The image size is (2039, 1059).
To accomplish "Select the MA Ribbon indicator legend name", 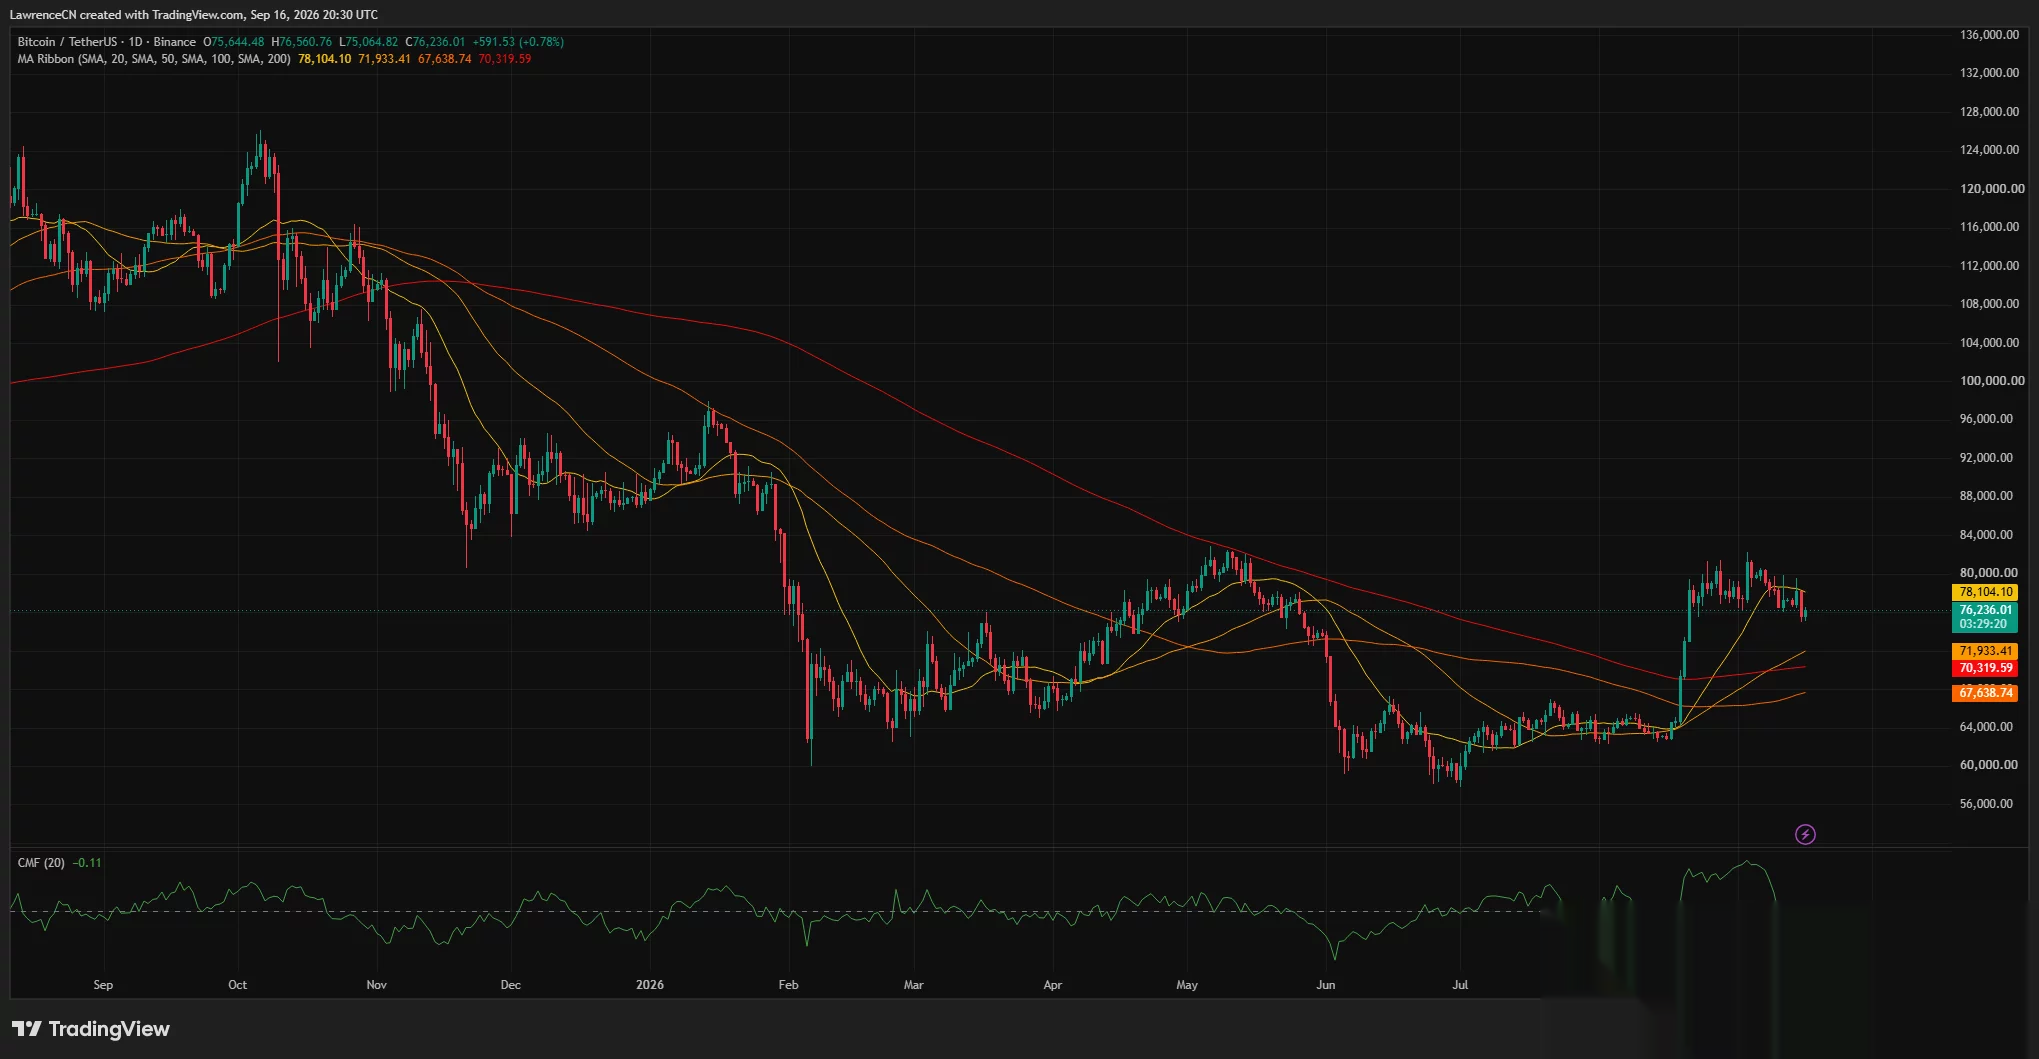I will [x=154, y=59].
